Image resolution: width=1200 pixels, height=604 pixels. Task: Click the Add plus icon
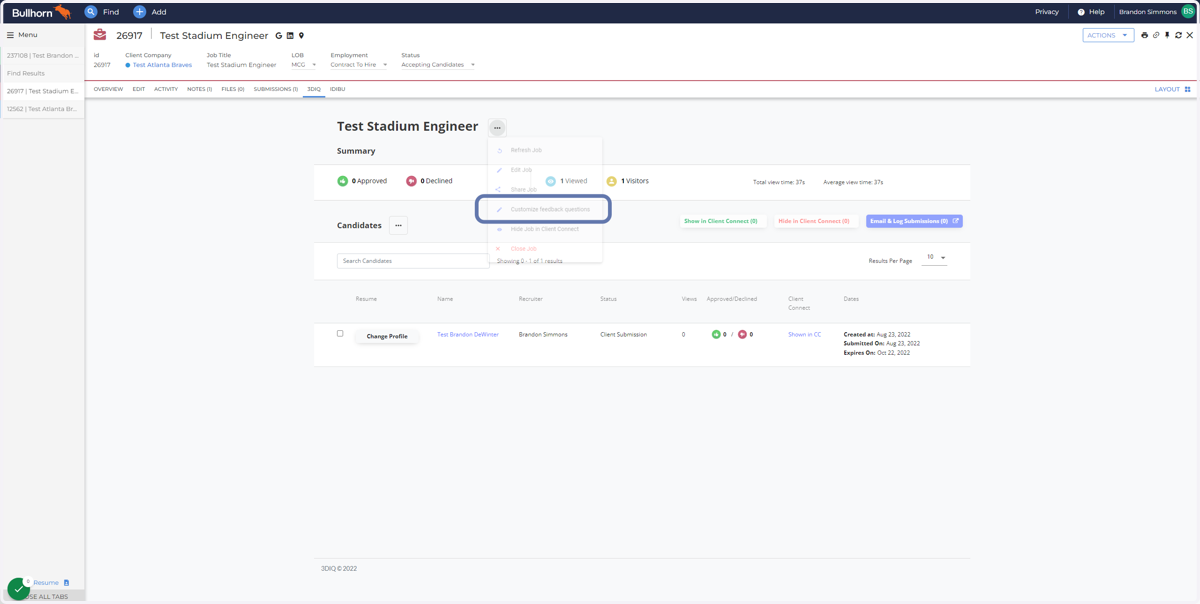139,12
